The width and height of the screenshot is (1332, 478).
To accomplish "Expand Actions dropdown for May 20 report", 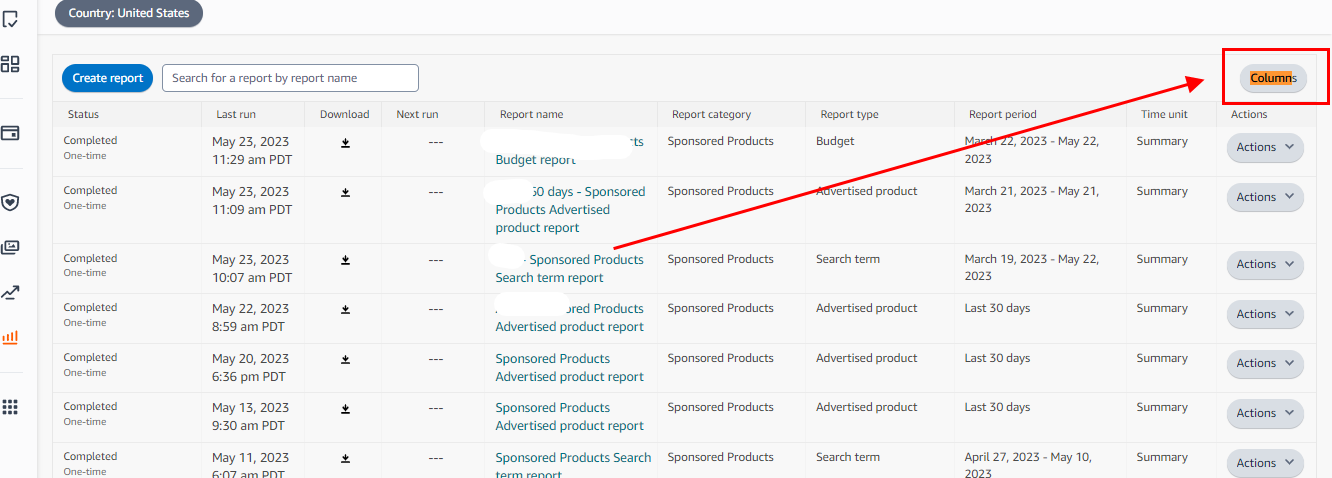I will [x=1265, y=363].
